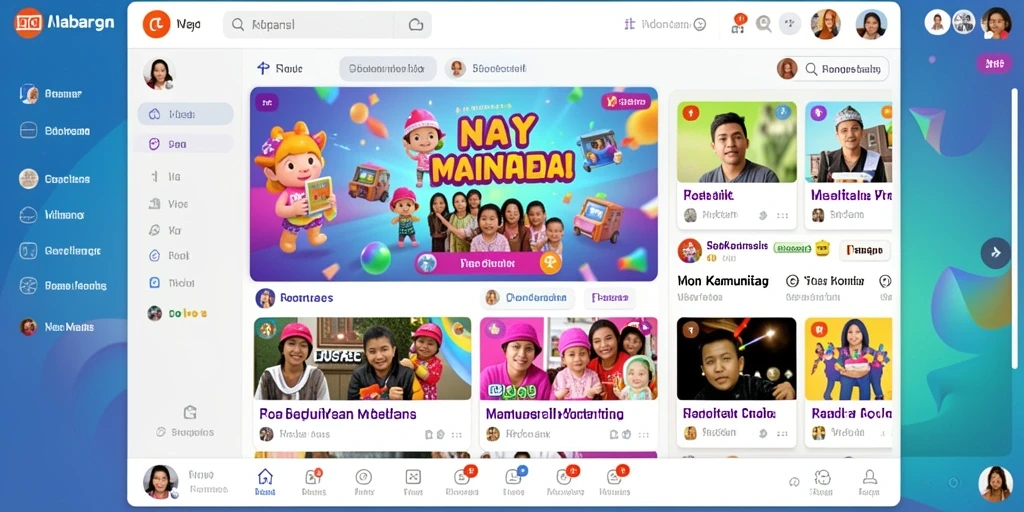Click the orange logo icon beside 'Nejo'
Viewport: 1024px width, 512px height.
(156, 24)
